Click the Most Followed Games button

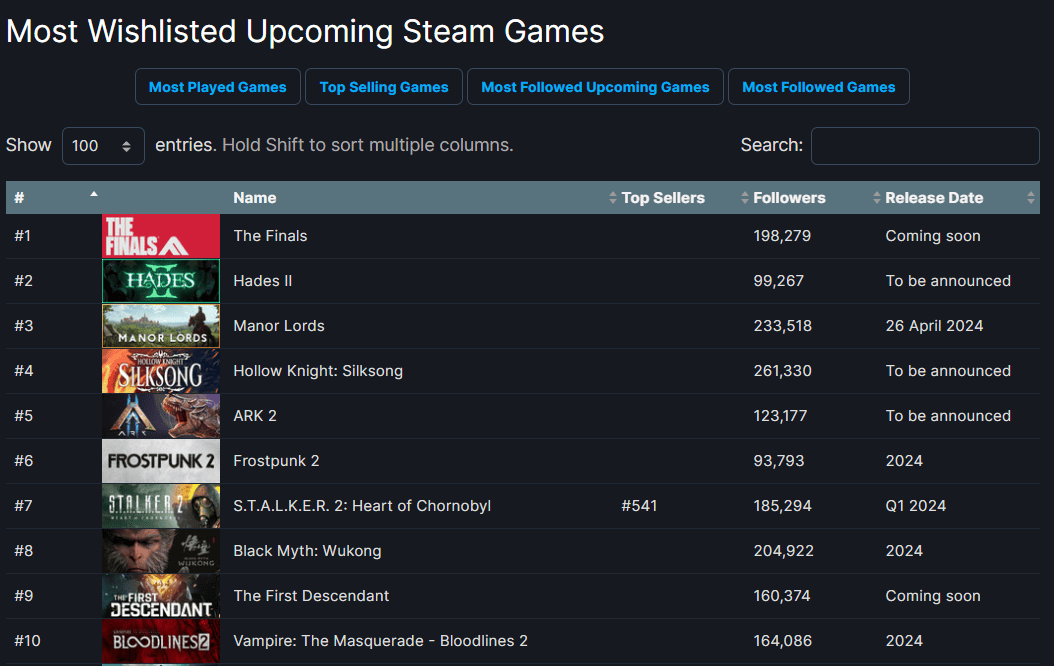tap(818, 86)
